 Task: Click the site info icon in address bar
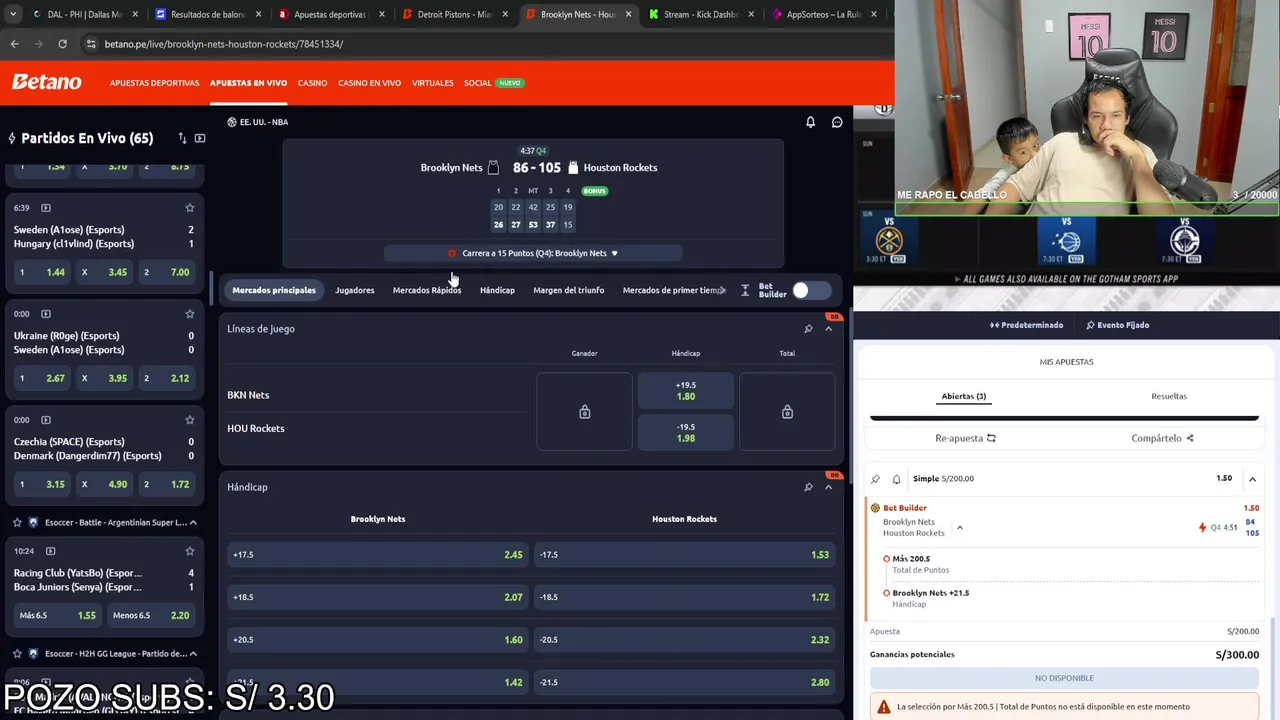tap(91, 44)
